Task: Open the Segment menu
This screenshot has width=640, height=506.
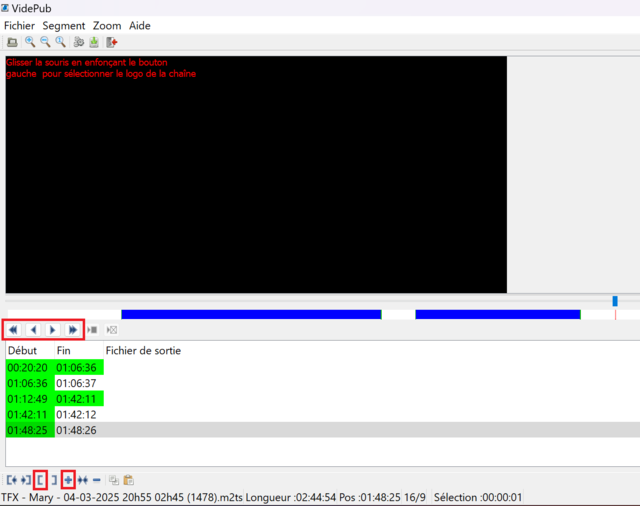Action: 64,26
